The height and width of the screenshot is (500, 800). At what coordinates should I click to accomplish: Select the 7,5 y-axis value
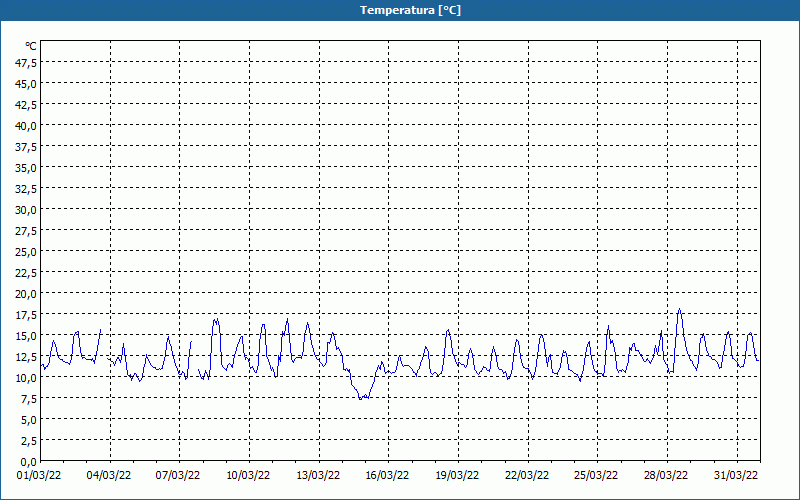(29, 399)
